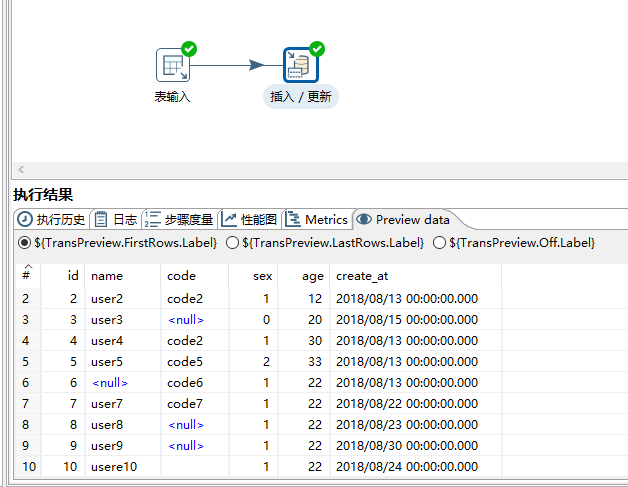This screenshot has height=487, width=628.
Task: Select the TransPreview.LastRows radio button
Action: (x=232, y=243)
